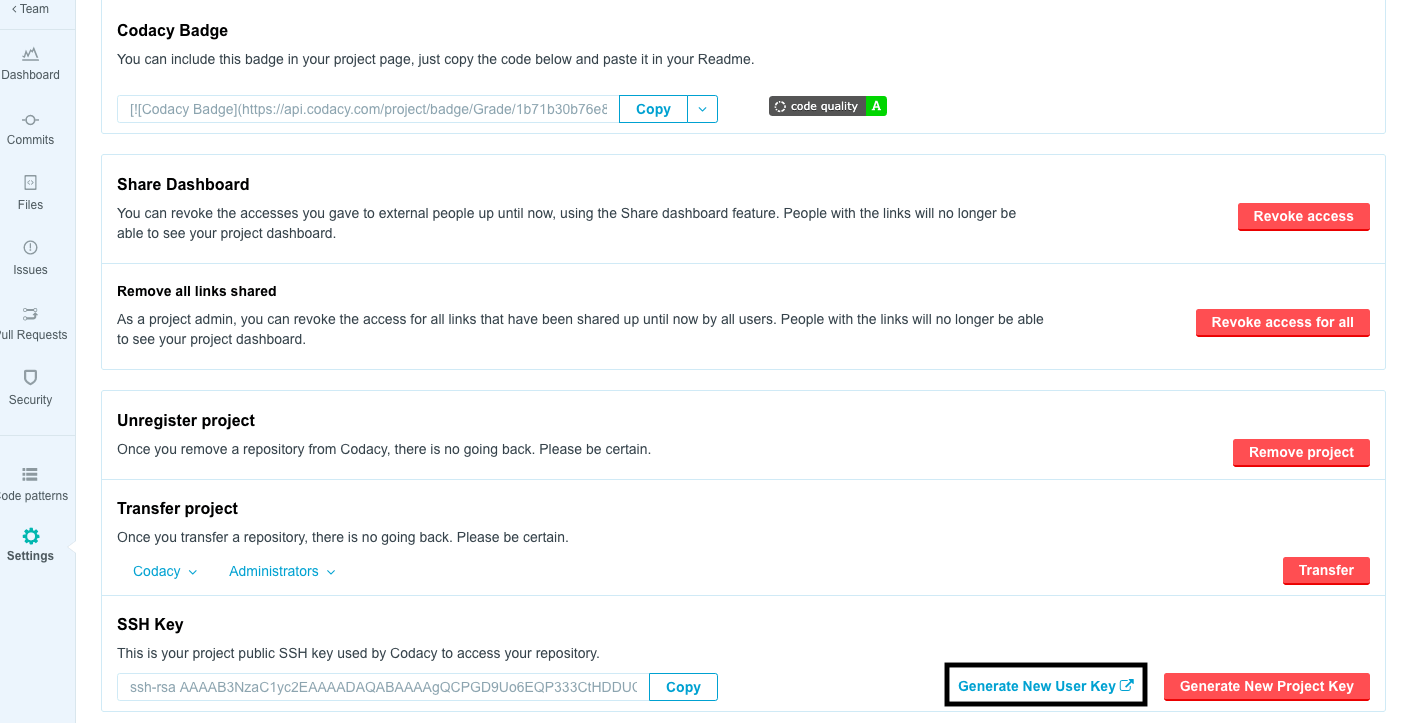1408x723 pixels.
Task: Open the Pull Requests sidebar icon
Action: coord(30,313)
